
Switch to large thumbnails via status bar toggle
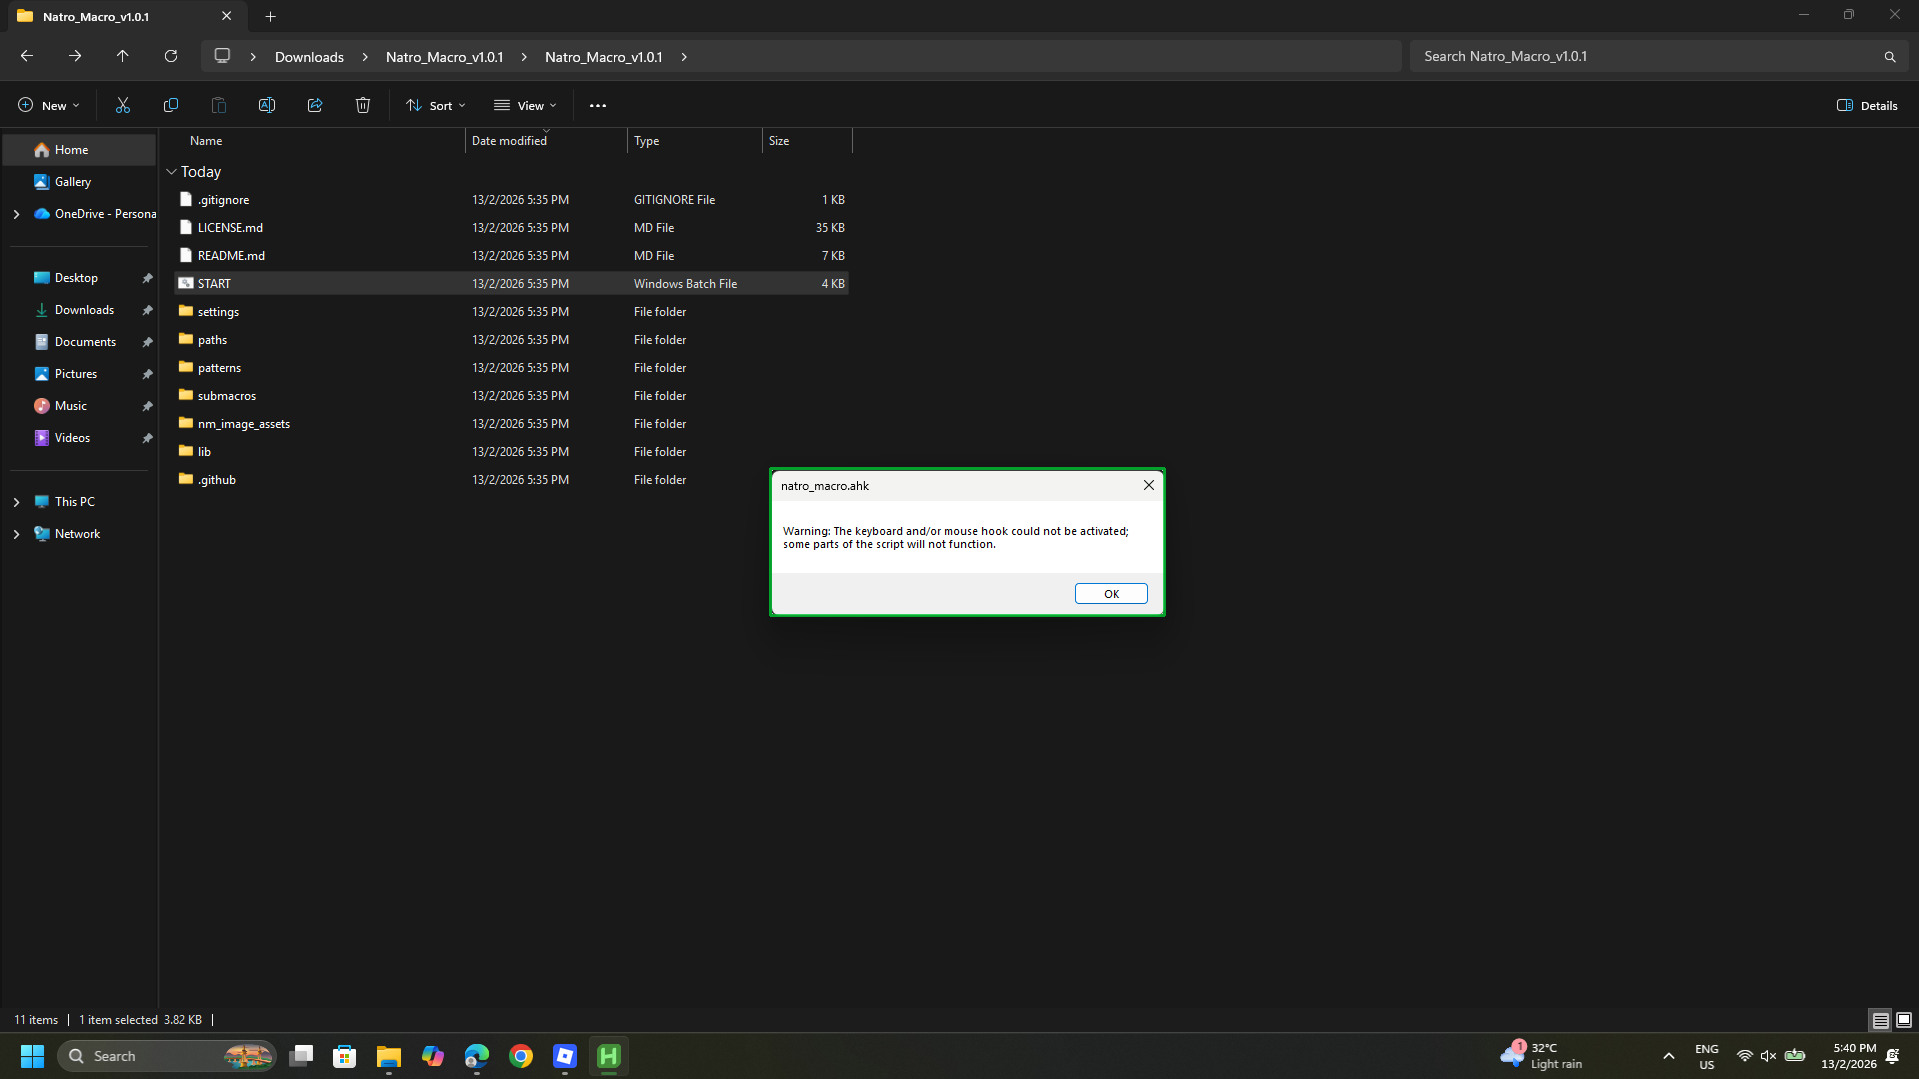click(x=1903, y=1019)
